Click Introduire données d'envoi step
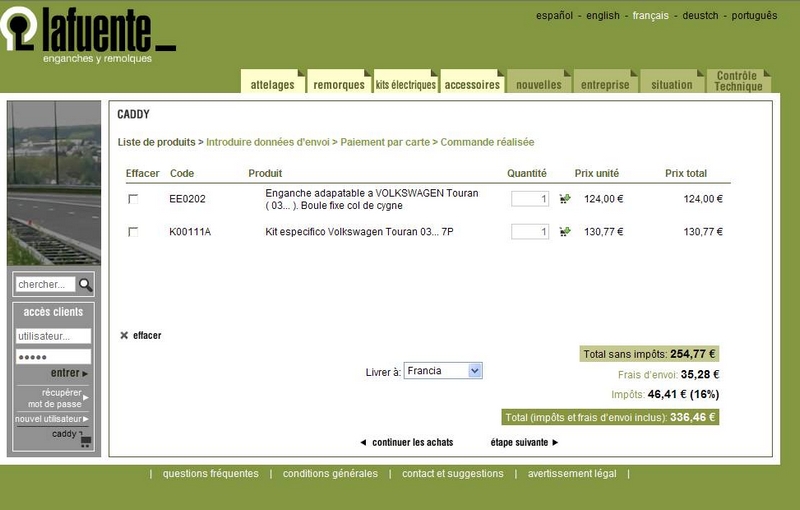The height and width of the screenshot is (510, 800). [x=268, y=142]
